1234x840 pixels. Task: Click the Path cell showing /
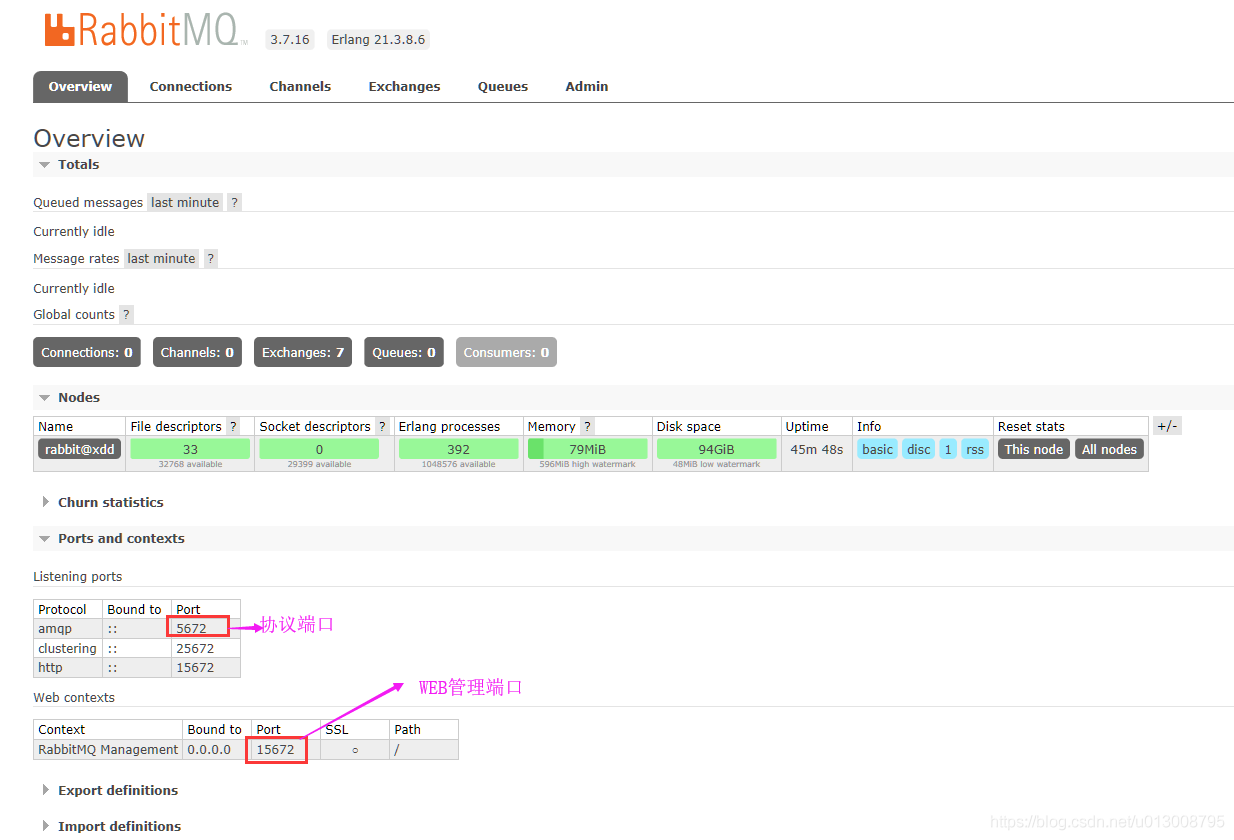[424, 749]
